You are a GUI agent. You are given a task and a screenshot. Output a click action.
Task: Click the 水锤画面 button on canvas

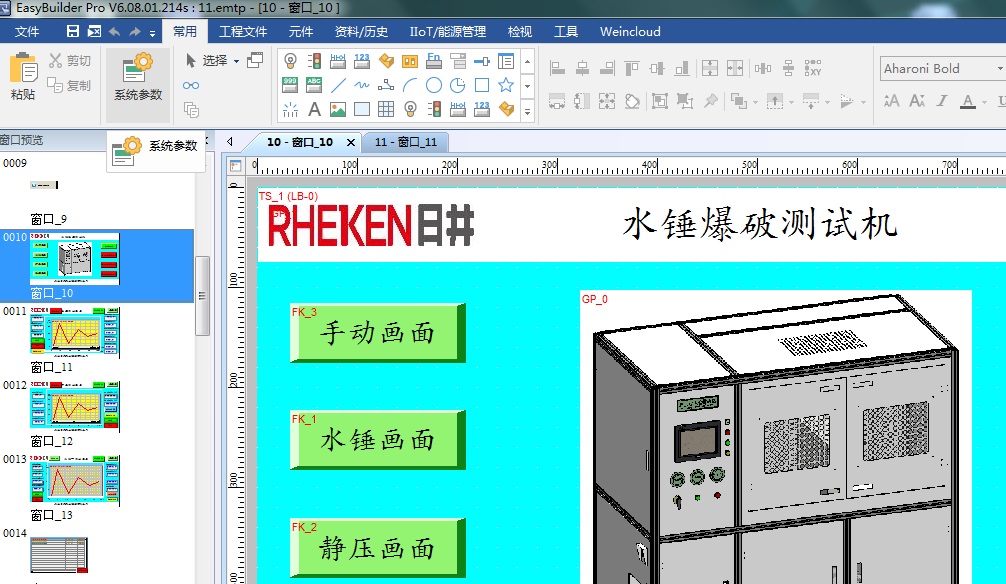tap(377, 440)
